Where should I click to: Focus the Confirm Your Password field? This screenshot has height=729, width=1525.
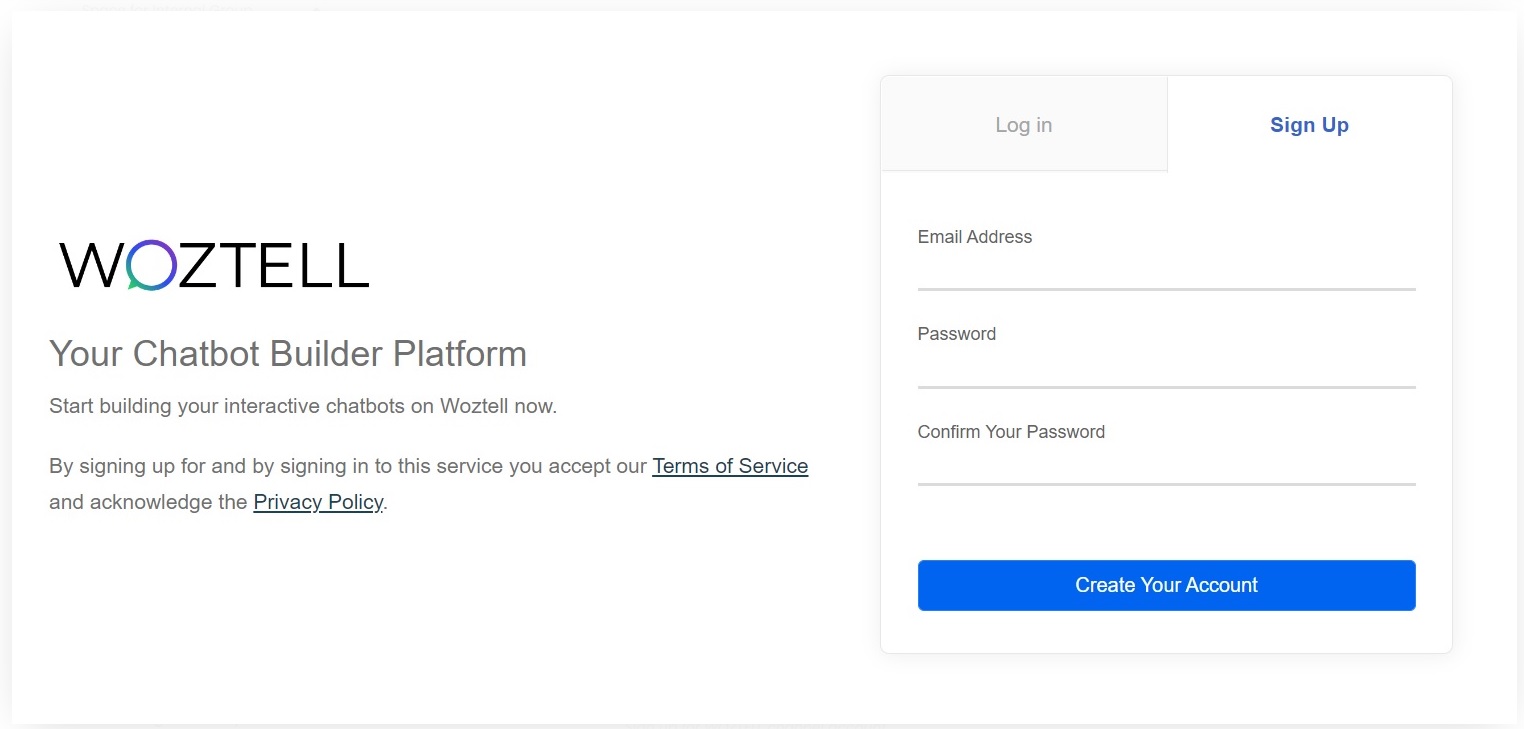click(1166, 466)
